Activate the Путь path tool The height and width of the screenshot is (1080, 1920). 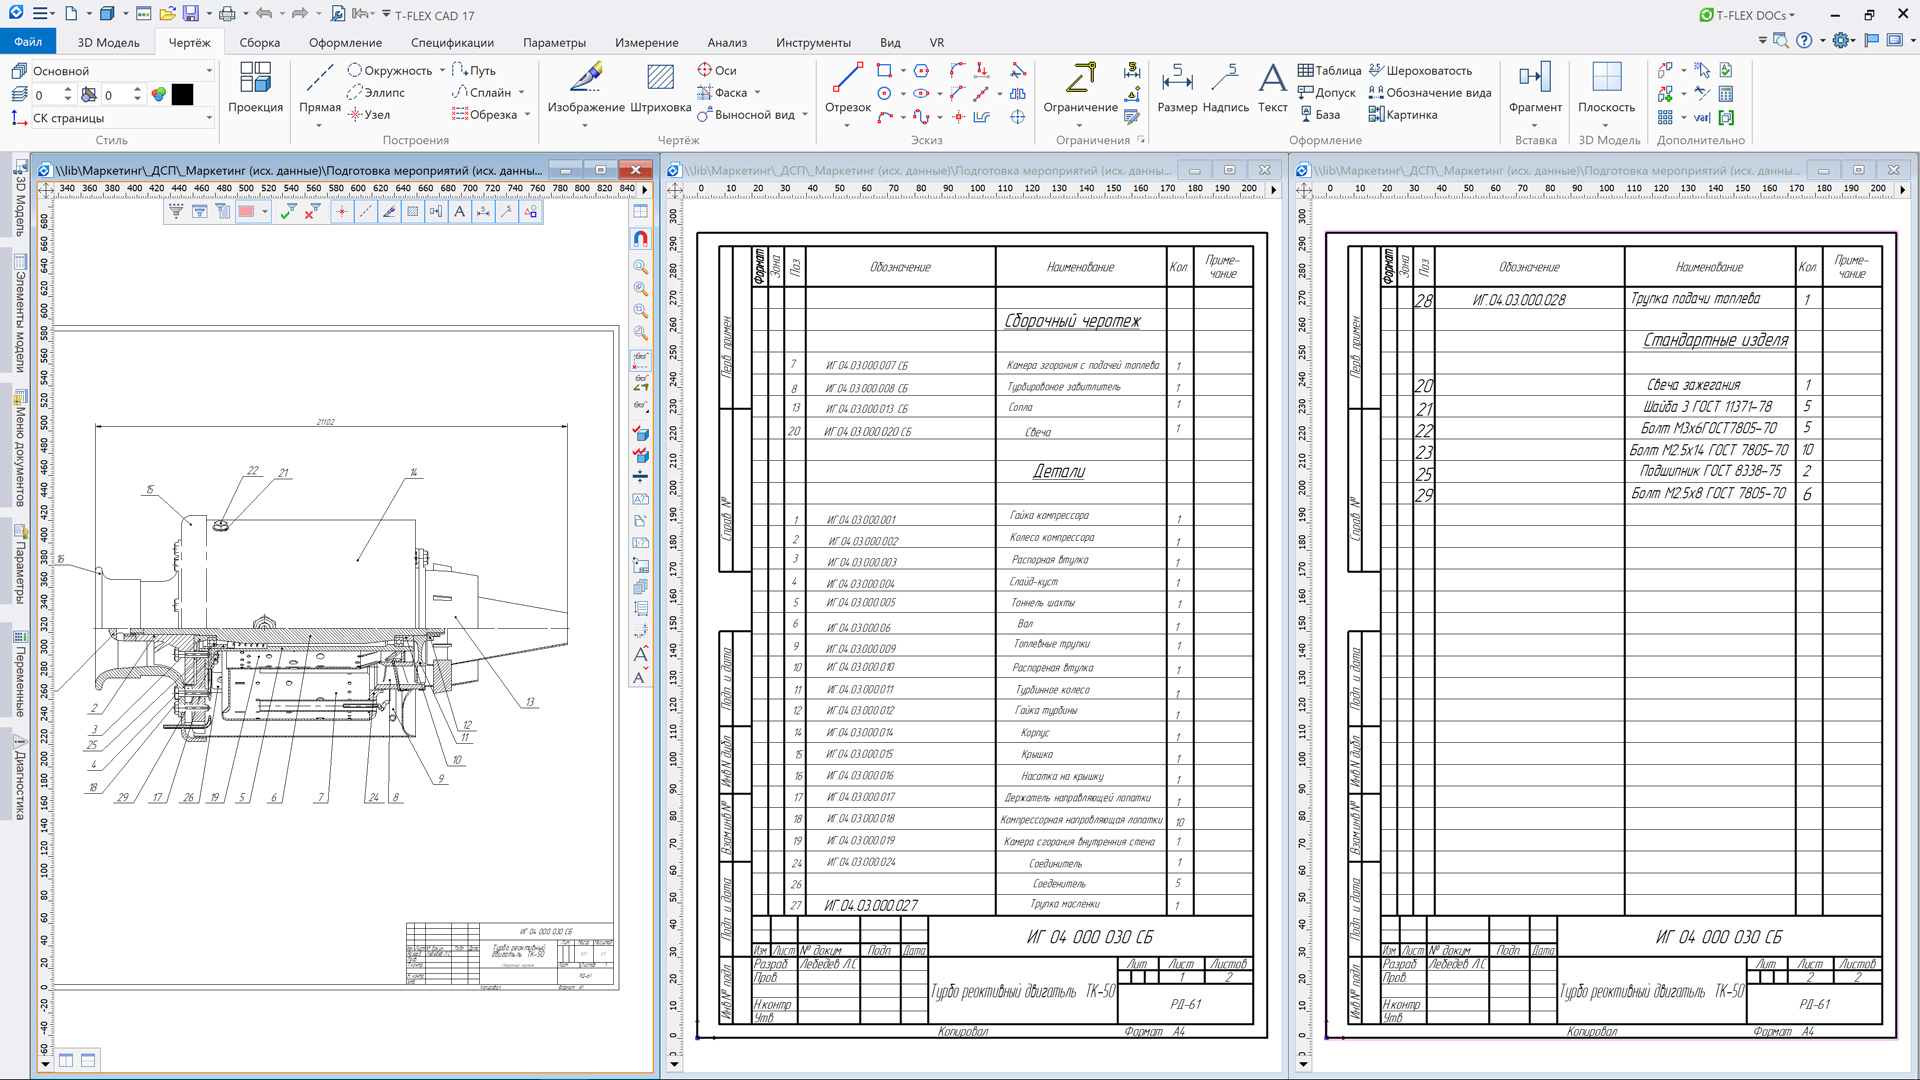474,71
